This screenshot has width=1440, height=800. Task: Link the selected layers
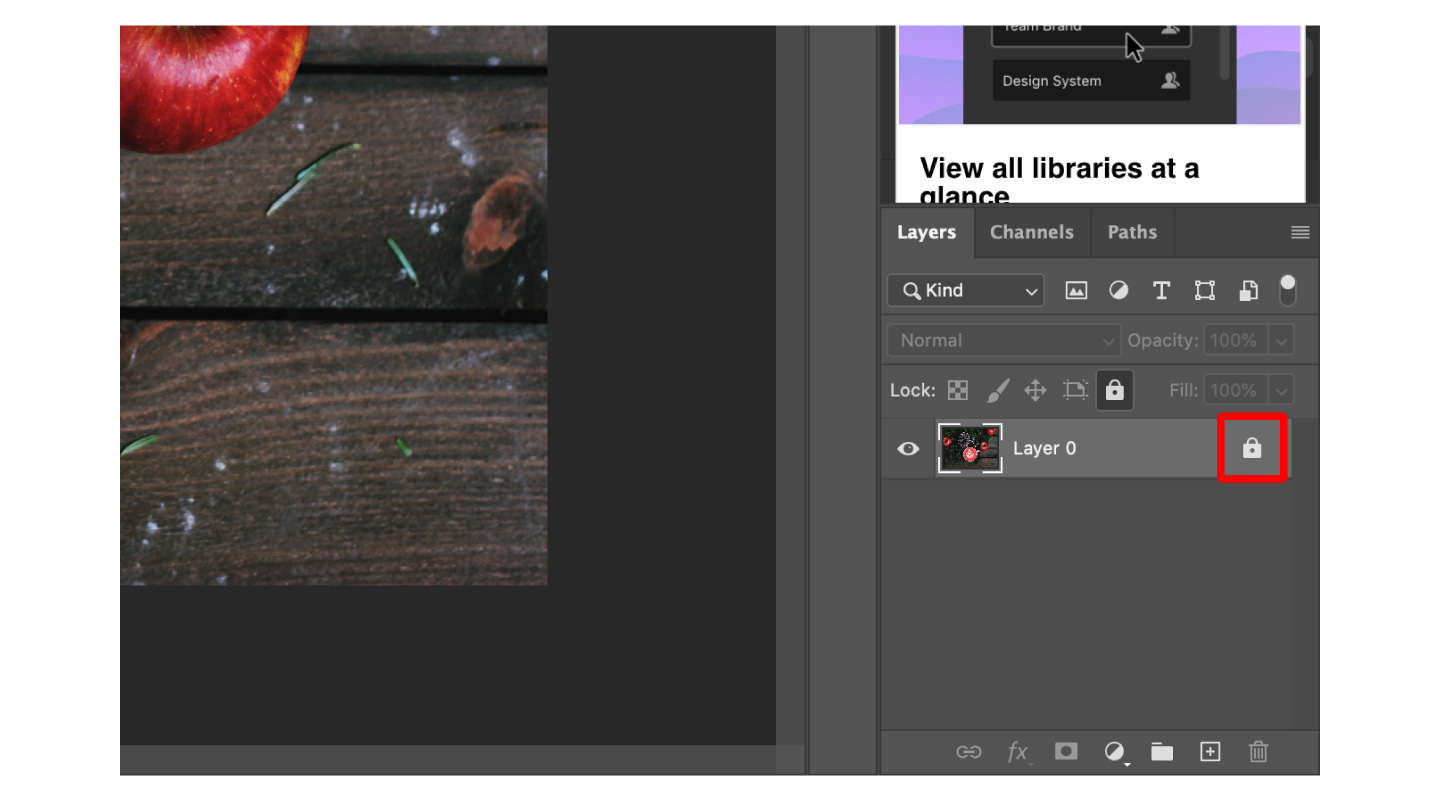pyautogui.click(x=970, y=752)
